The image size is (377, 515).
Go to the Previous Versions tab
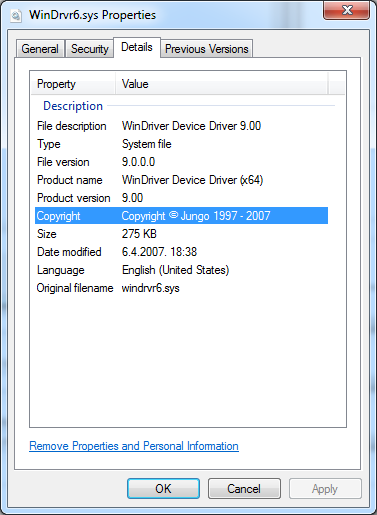206,49
